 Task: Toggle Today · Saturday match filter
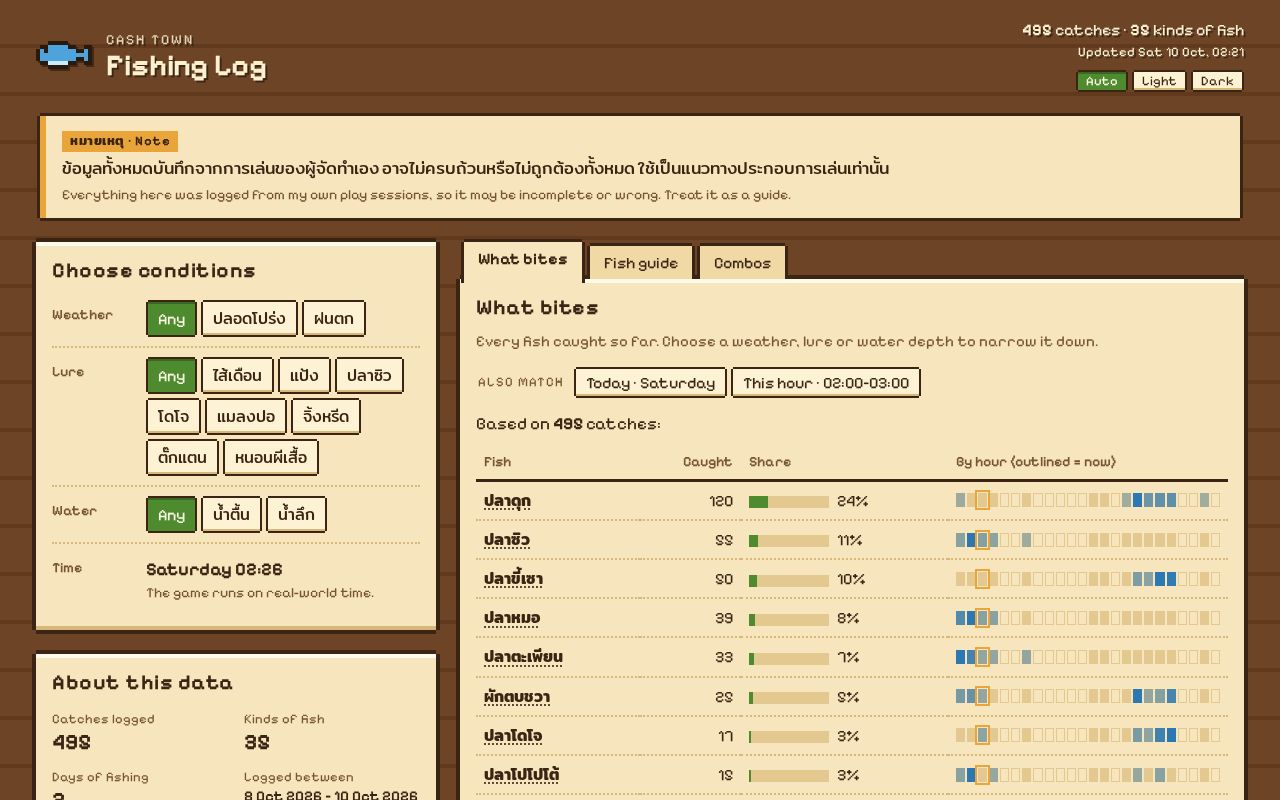tap(650, 383)
